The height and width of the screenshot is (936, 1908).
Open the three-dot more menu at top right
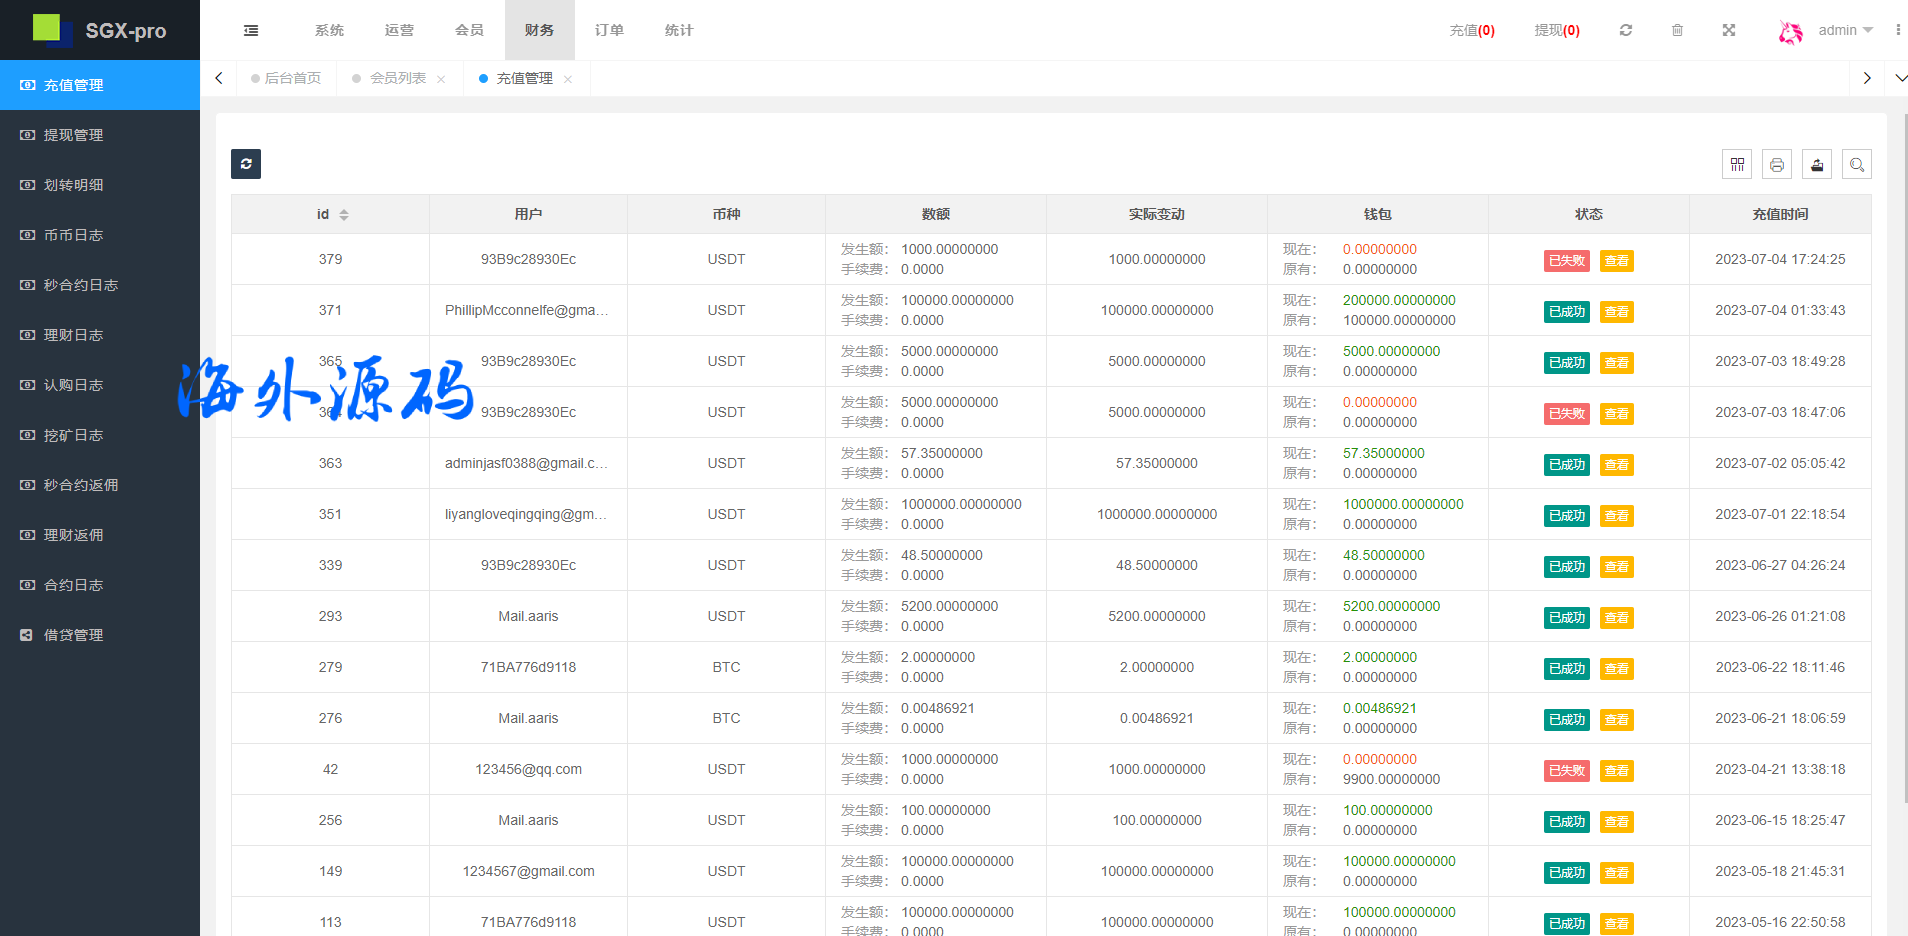tap(1898, 31)
